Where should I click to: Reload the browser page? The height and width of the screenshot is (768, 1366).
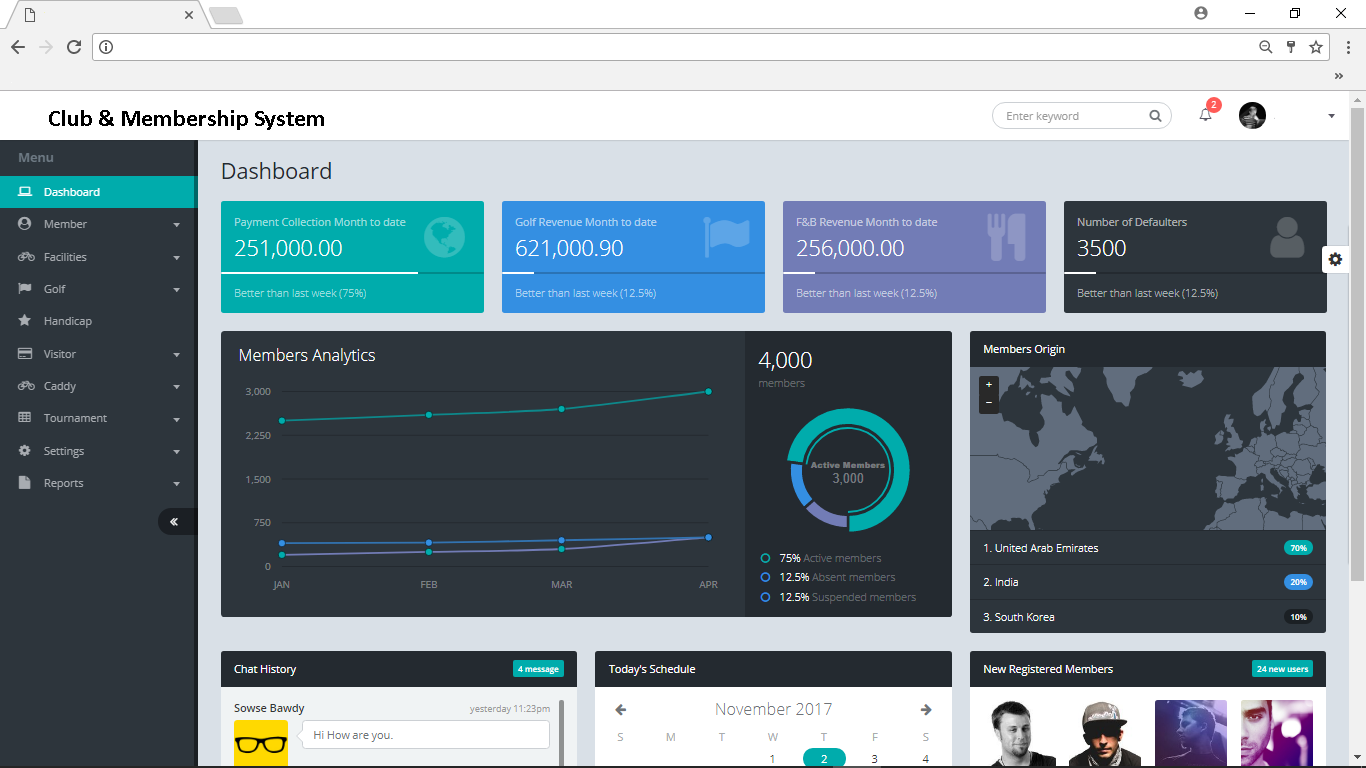click(x=74, y=47)
